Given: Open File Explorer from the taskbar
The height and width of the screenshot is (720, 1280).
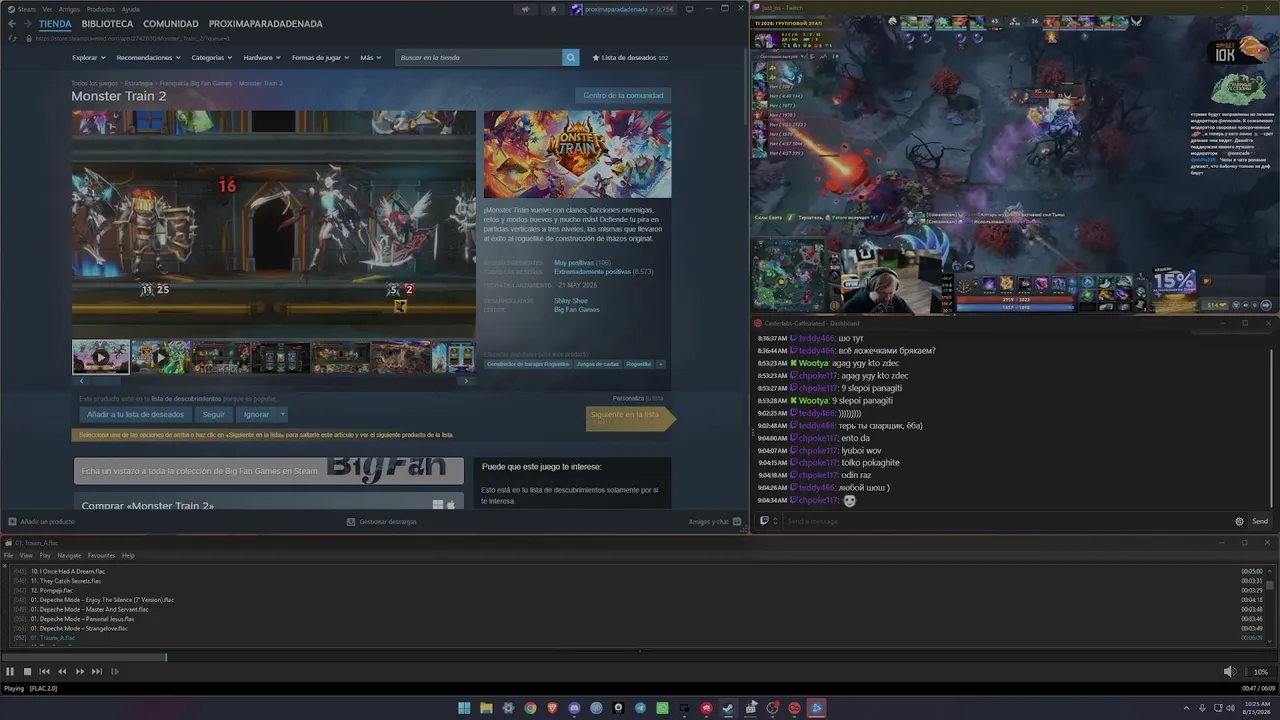Looking at the screenshot, I should coord(486,708).
